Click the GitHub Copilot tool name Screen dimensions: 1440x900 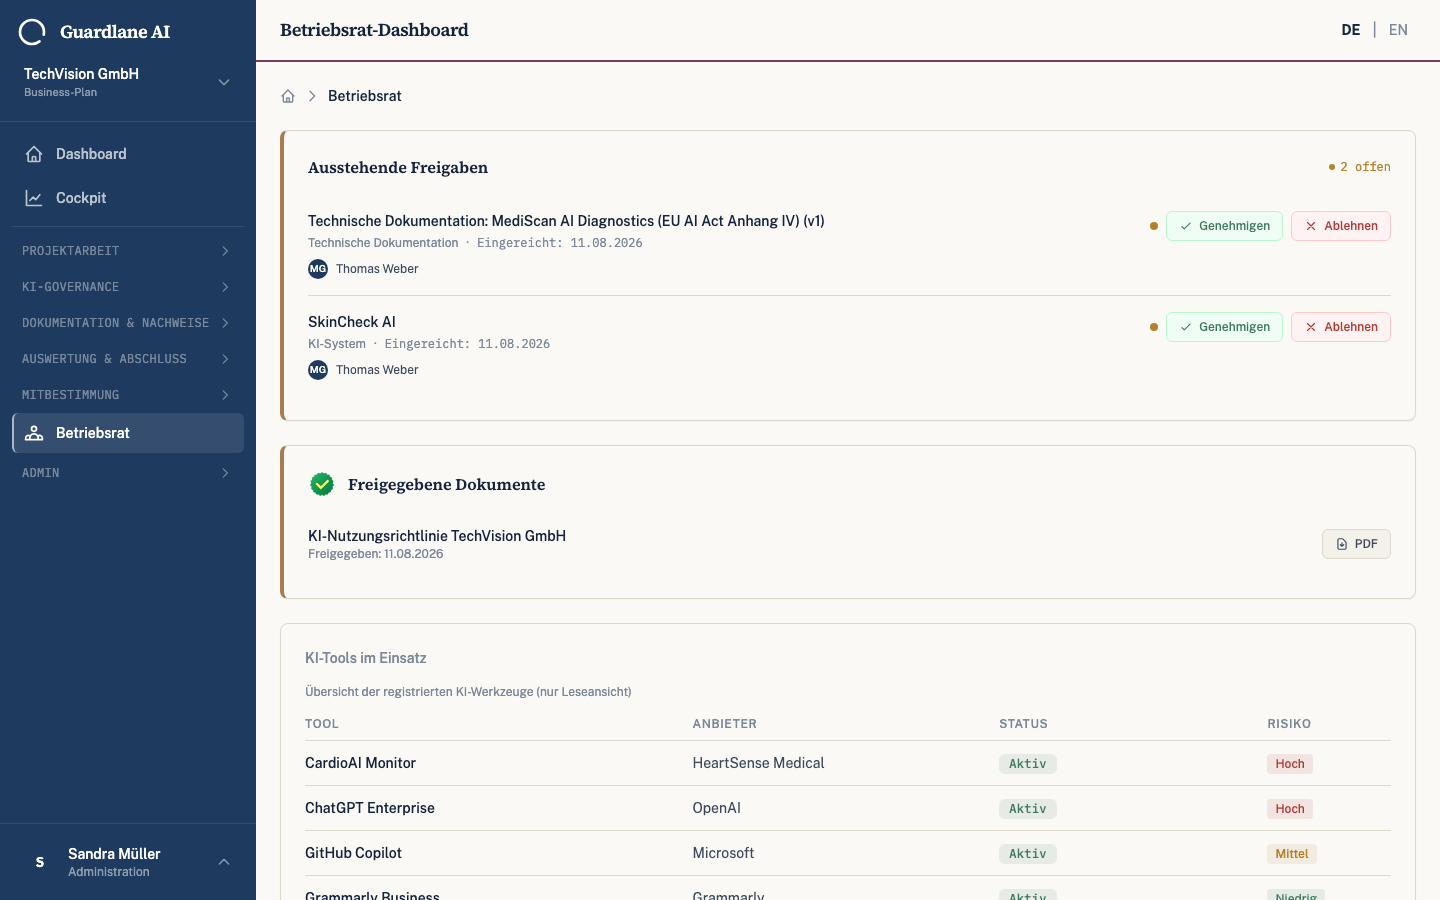pyautogui.click(x=353, y=853)
